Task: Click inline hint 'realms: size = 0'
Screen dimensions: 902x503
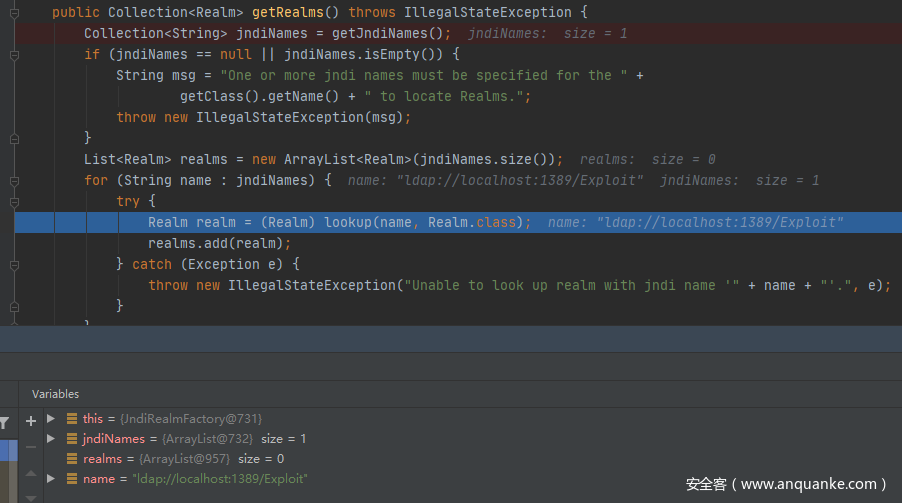Action: (648, 159)
